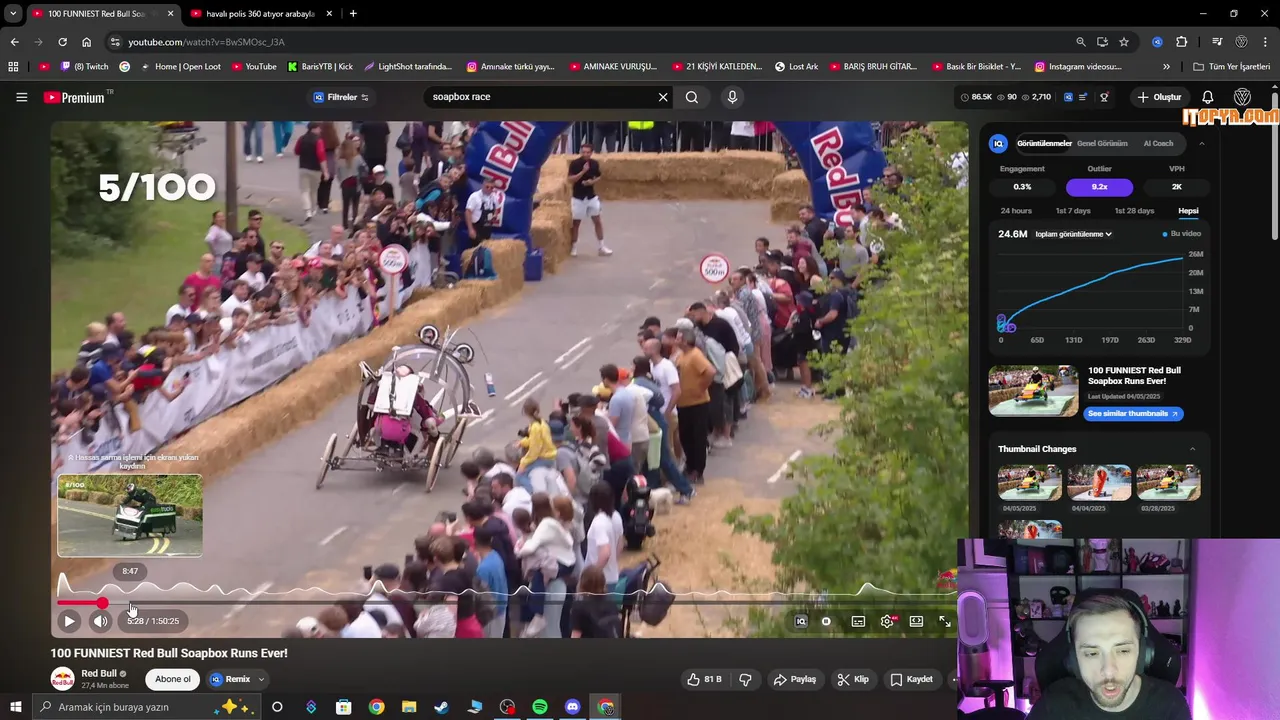Click See similar thumbnails button
Image resolution: width=1280 pixels, height=720 pixels.
[x=1133, y=413]
